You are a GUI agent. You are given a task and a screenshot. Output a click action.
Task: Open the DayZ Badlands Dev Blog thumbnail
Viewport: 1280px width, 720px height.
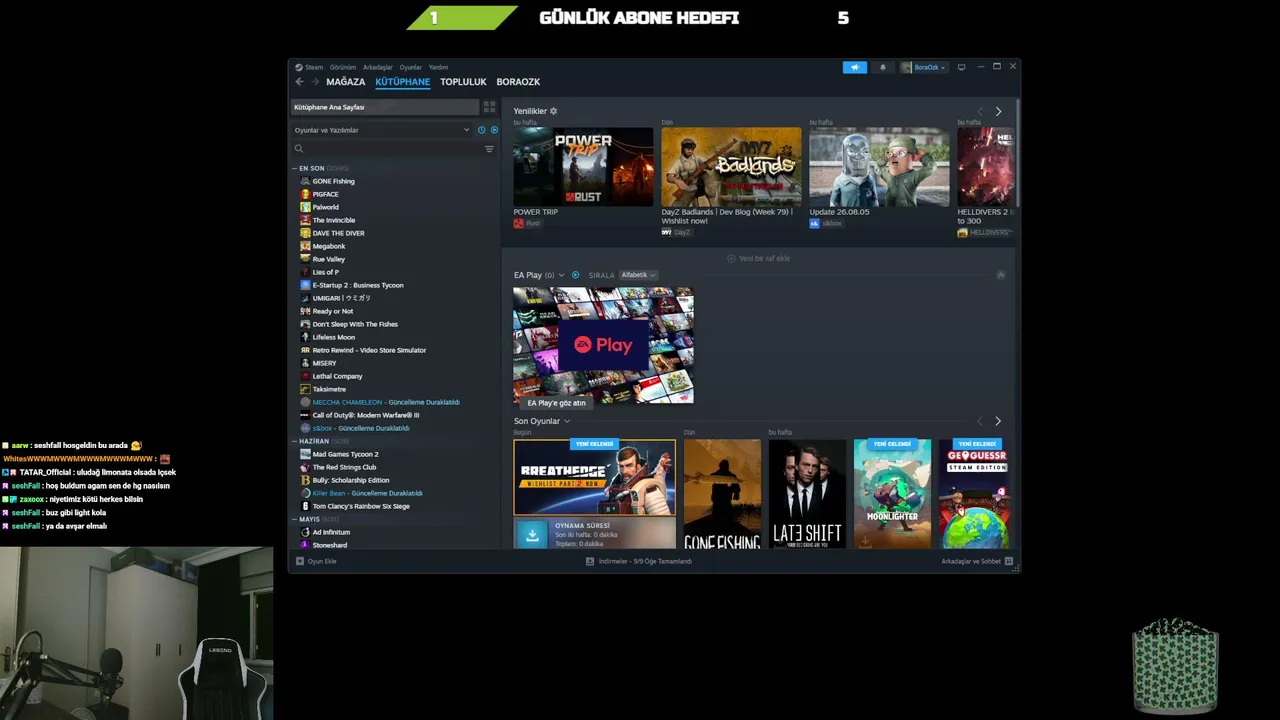(731, 167)
